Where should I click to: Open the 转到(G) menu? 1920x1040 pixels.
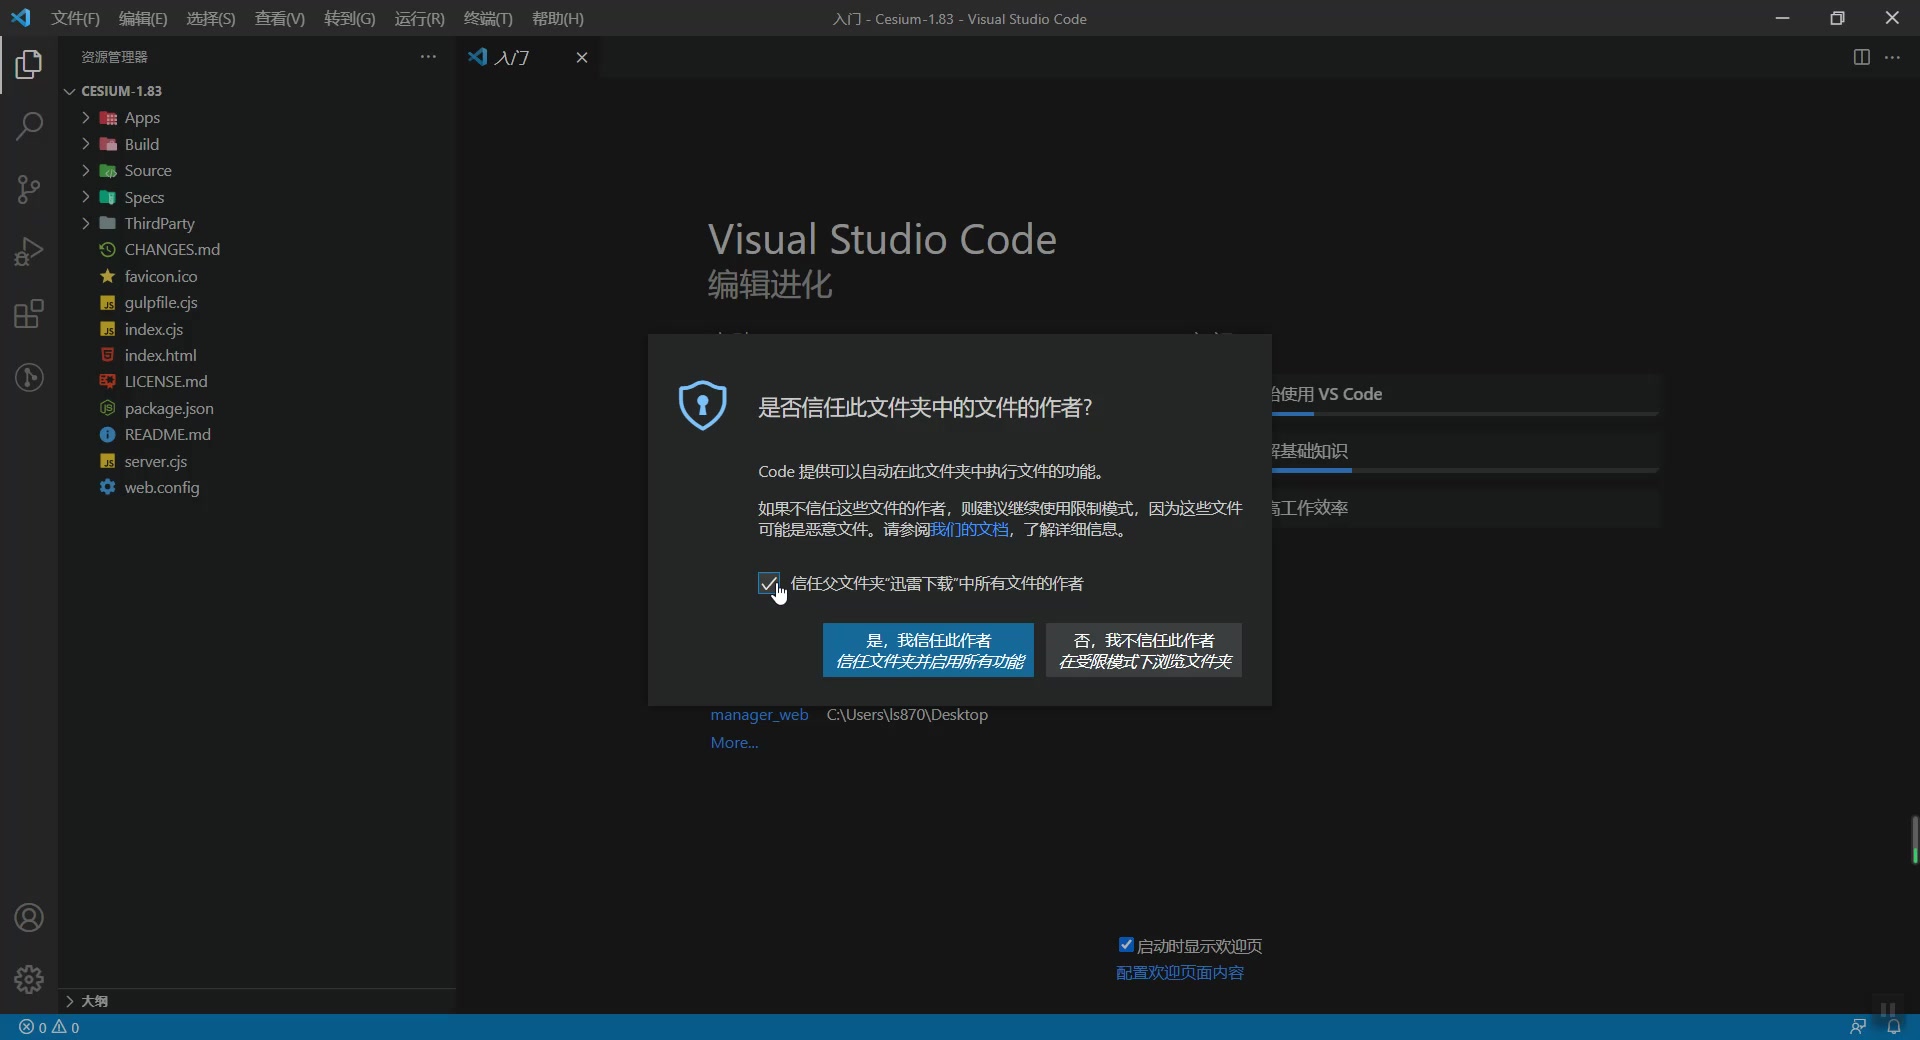coord(350,18)
